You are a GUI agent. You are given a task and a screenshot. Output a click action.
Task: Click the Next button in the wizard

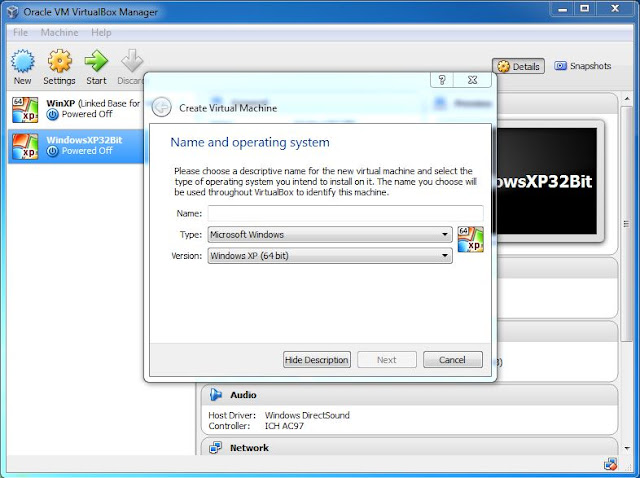(x=387, y=360)
